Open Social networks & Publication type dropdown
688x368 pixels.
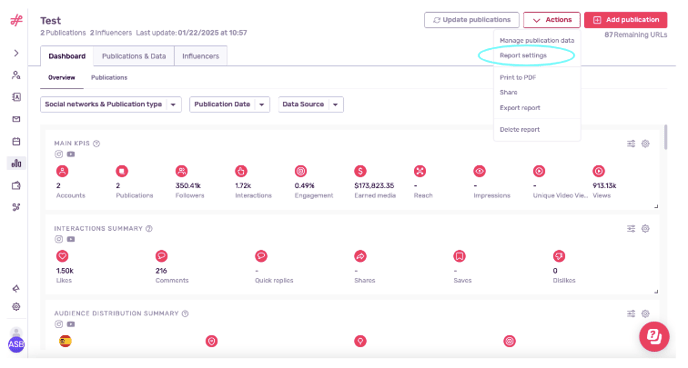111,104
